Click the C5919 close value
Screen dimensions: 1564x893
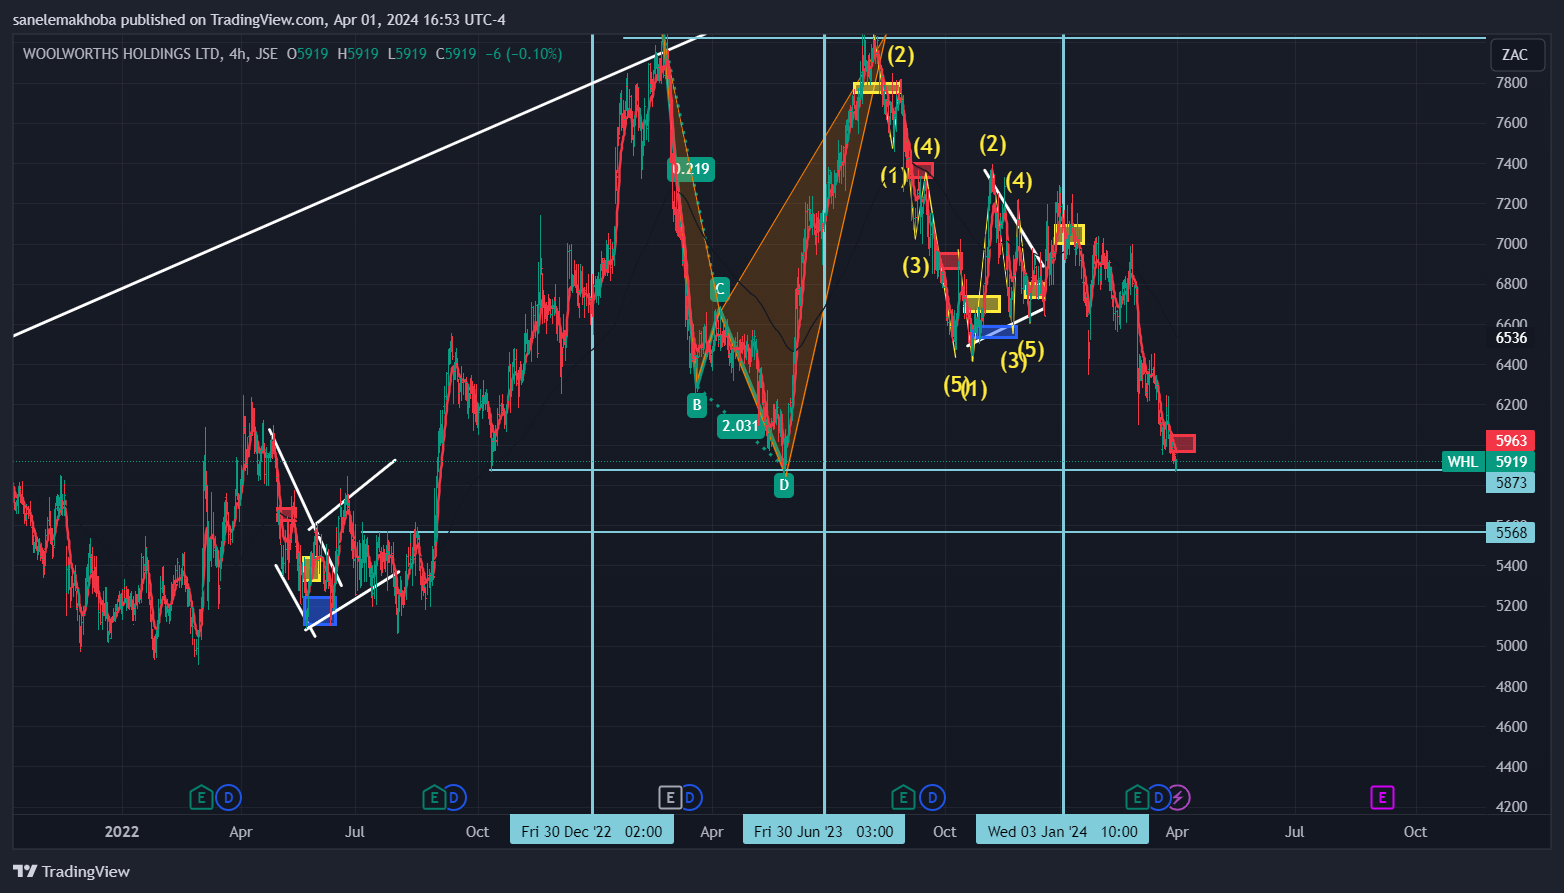[x=456, y=54]
